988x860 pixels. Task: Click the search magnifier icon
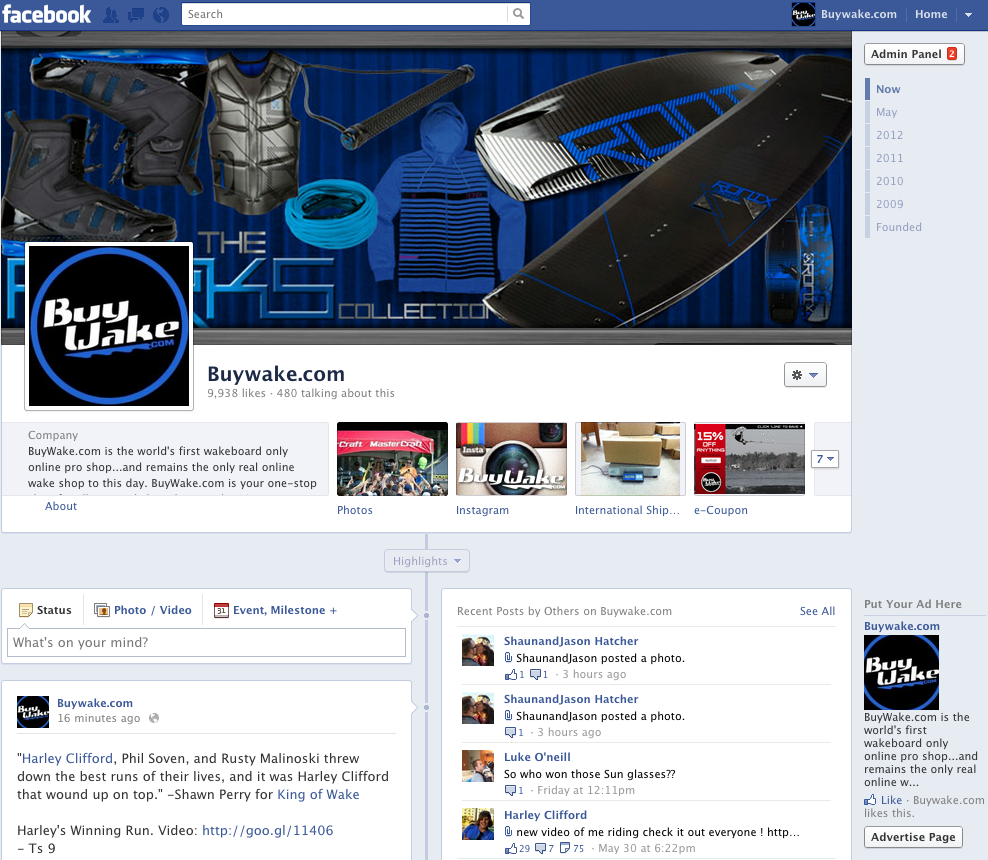coord(518,14)
